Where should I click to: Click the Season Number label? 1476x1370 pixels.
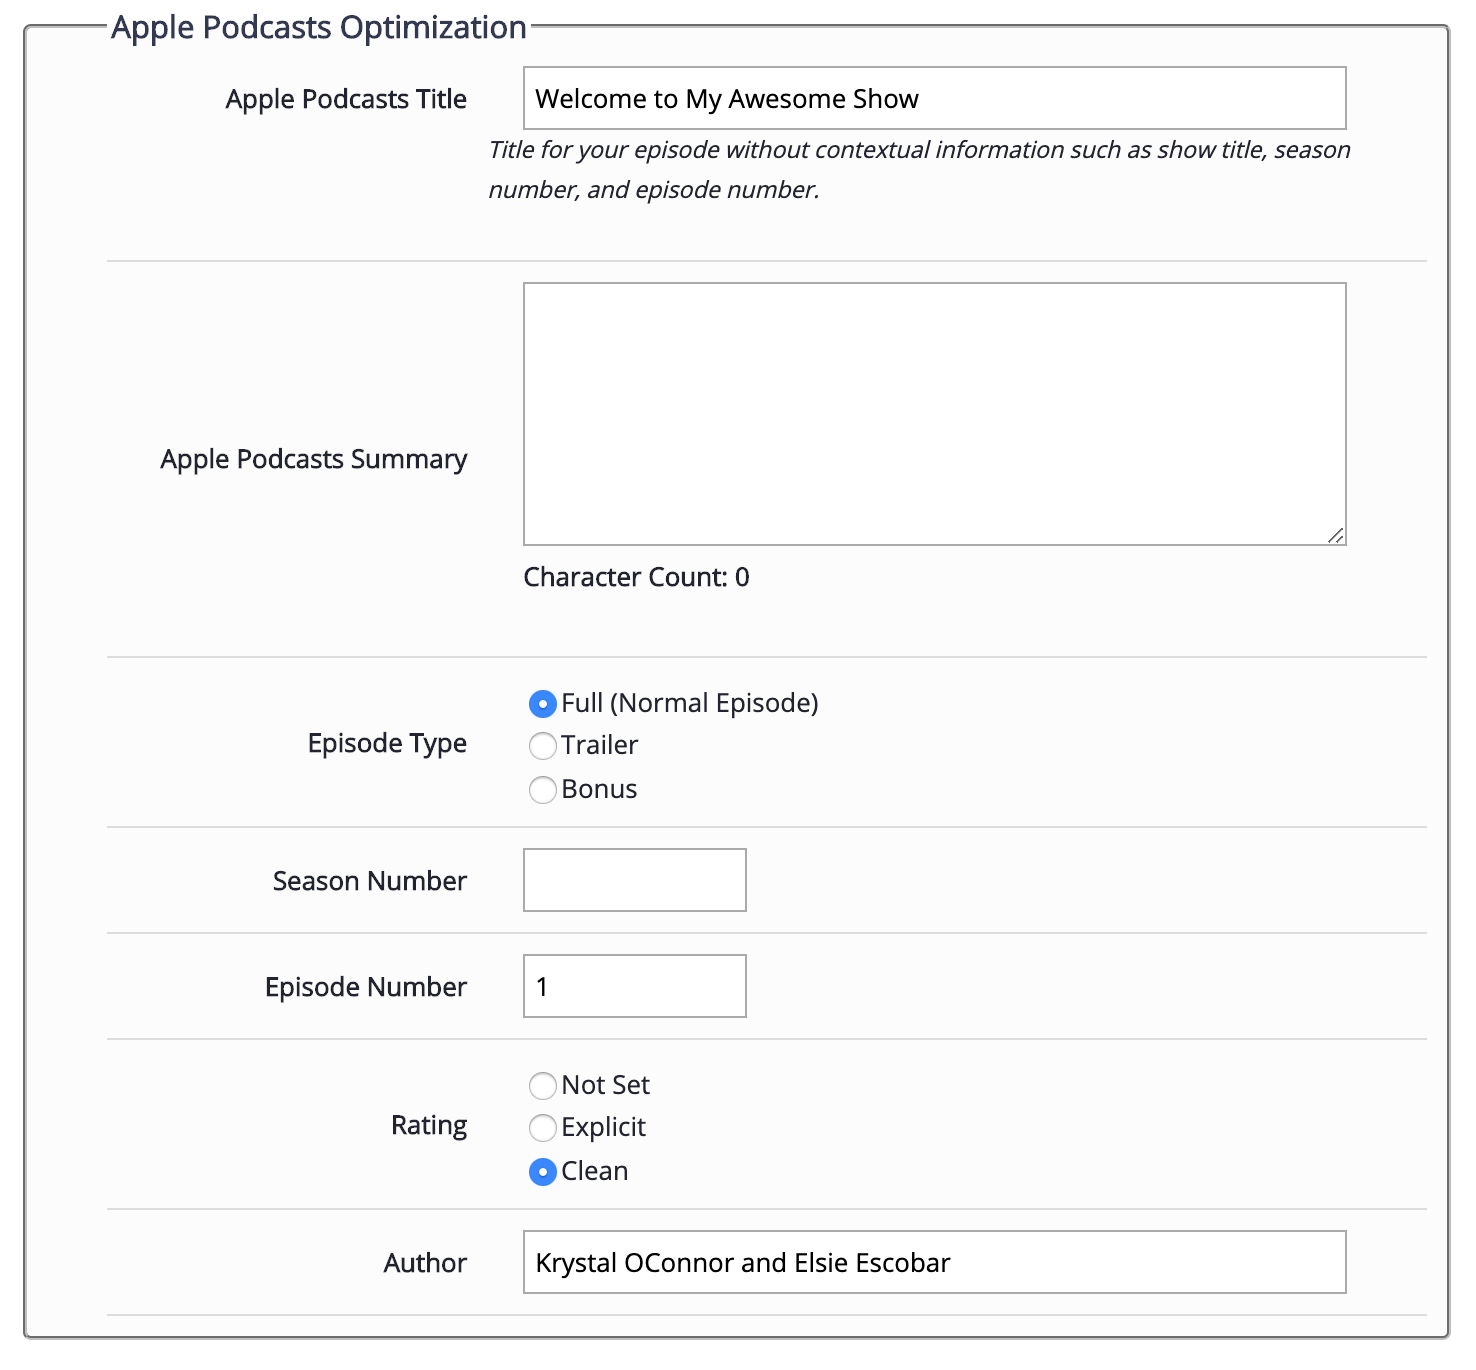click(x=369, y=881)
